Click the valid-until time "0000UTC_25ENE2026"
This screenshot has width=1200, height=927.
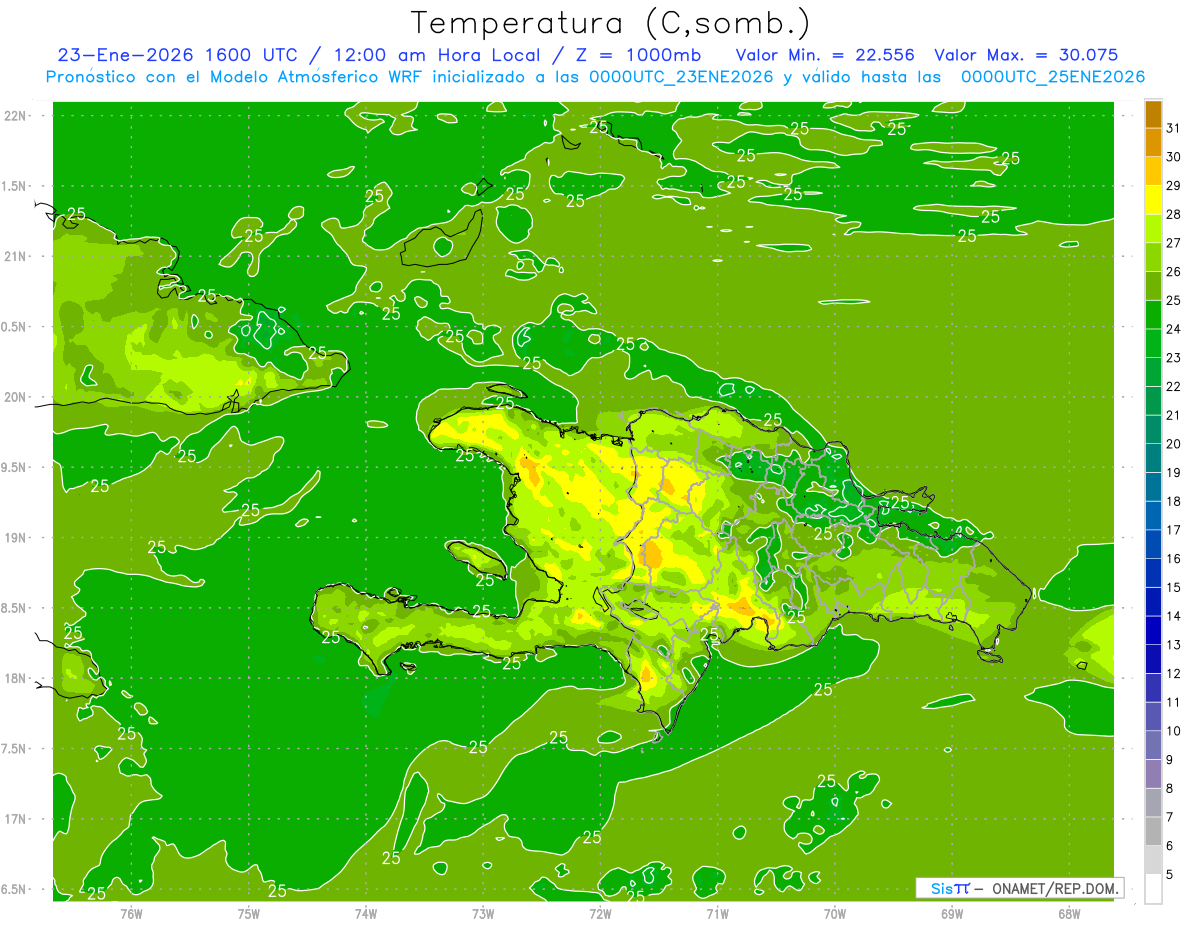click(1053, 77)
